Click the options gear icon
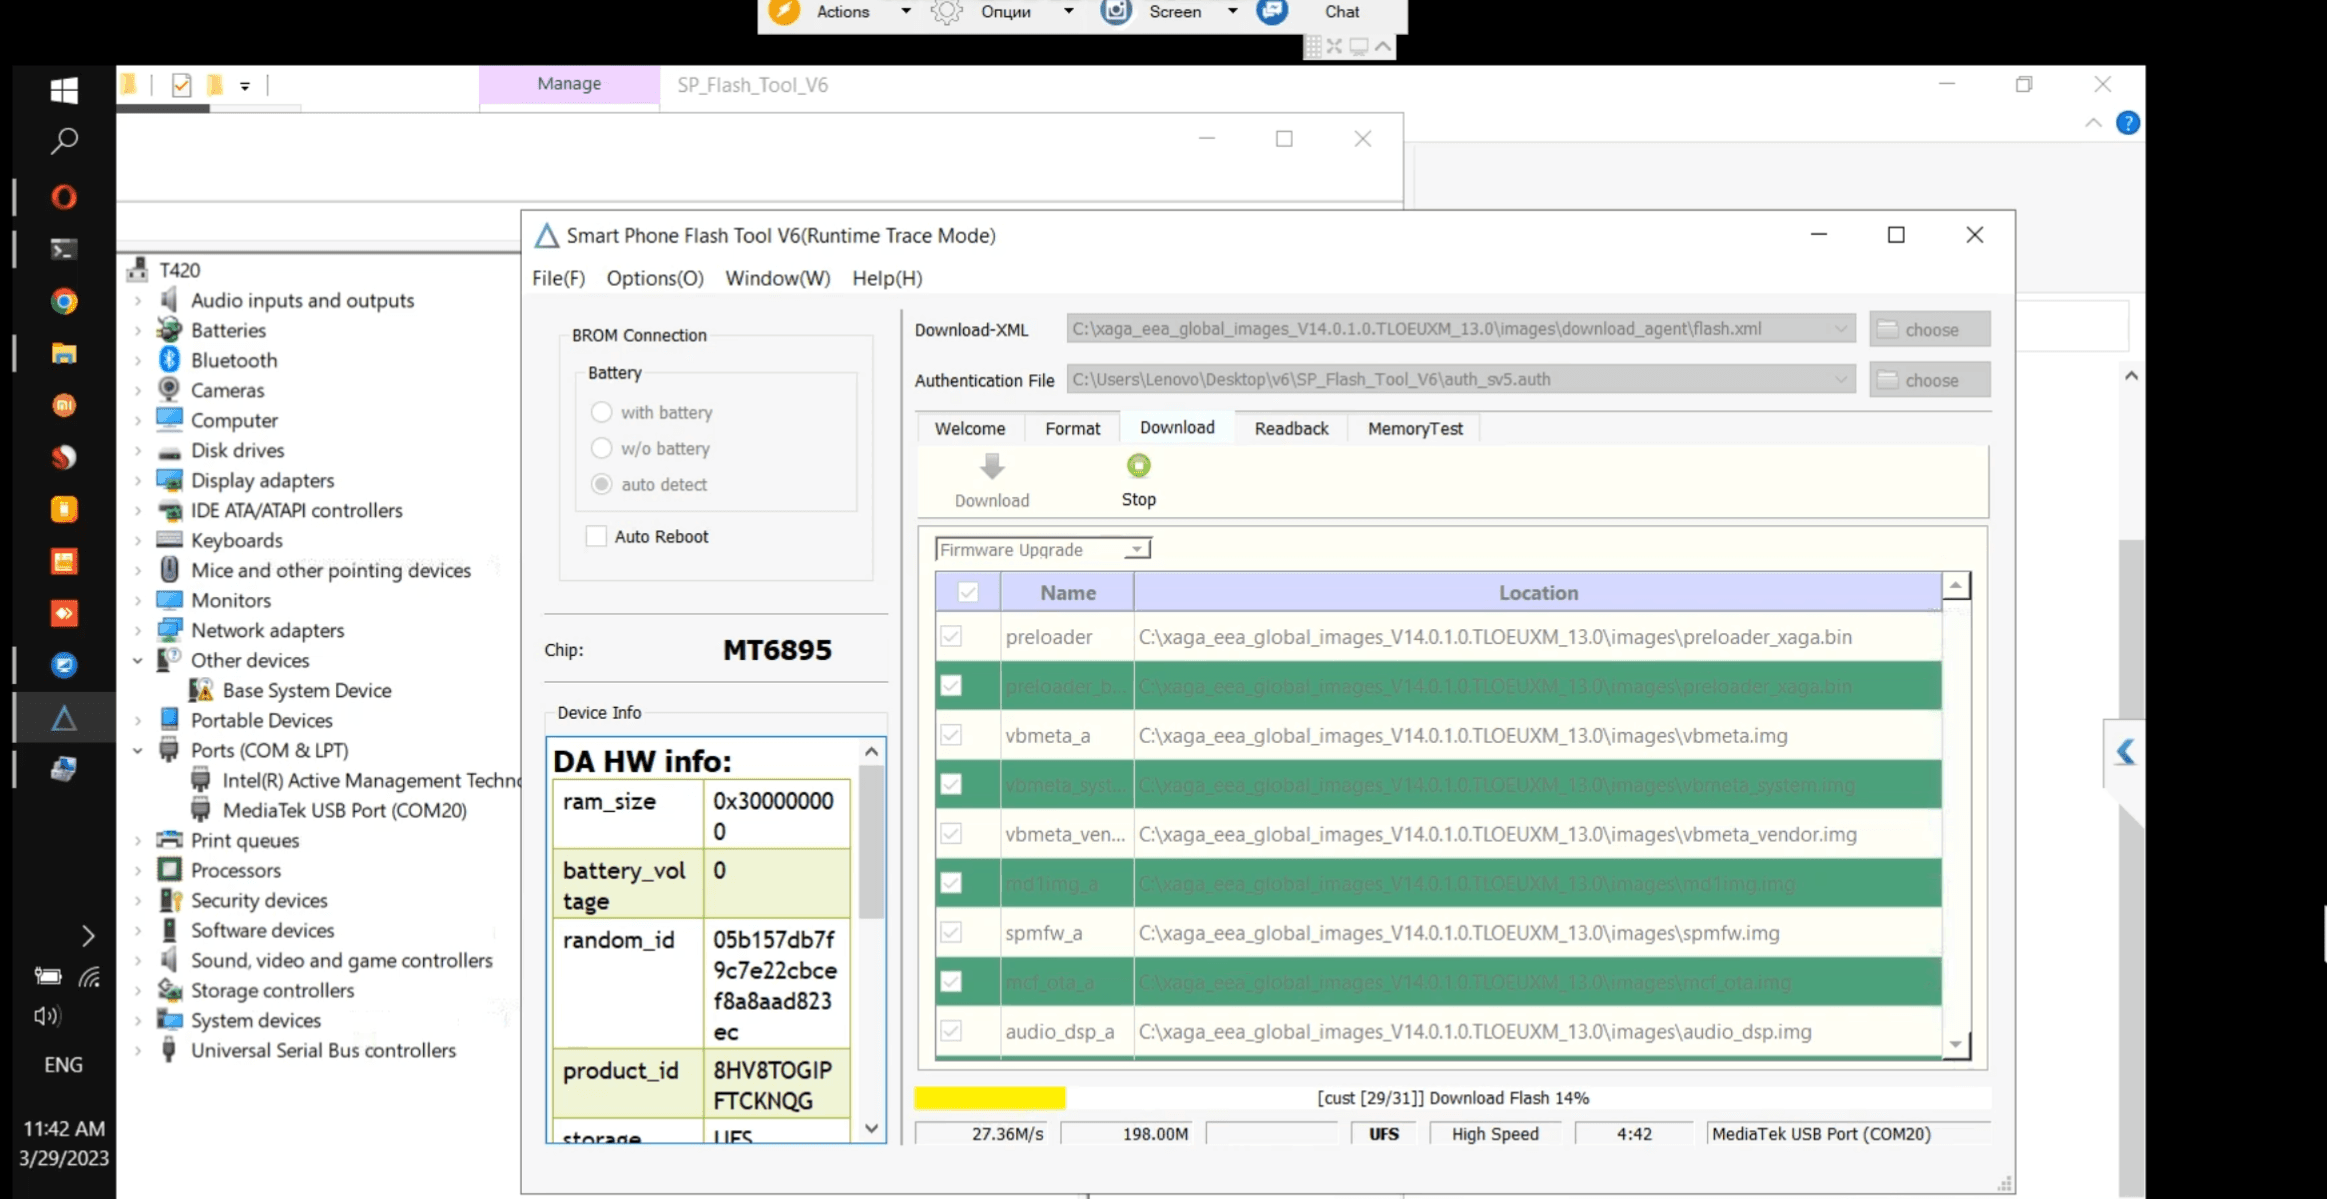2327x1199 pixels. [x=947, y=12]
